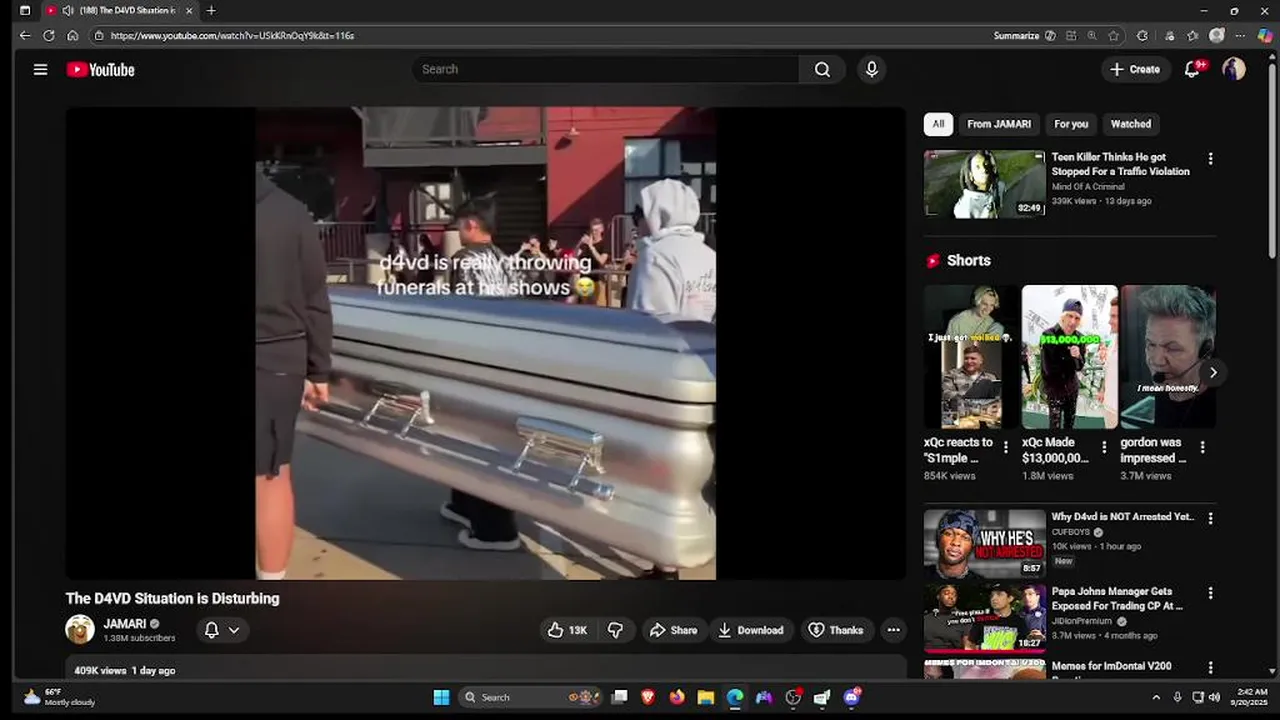Open Why He's Not Arrested thumbnail
This screenshot has width=1280, height=720.
click(x=984, y=543)
